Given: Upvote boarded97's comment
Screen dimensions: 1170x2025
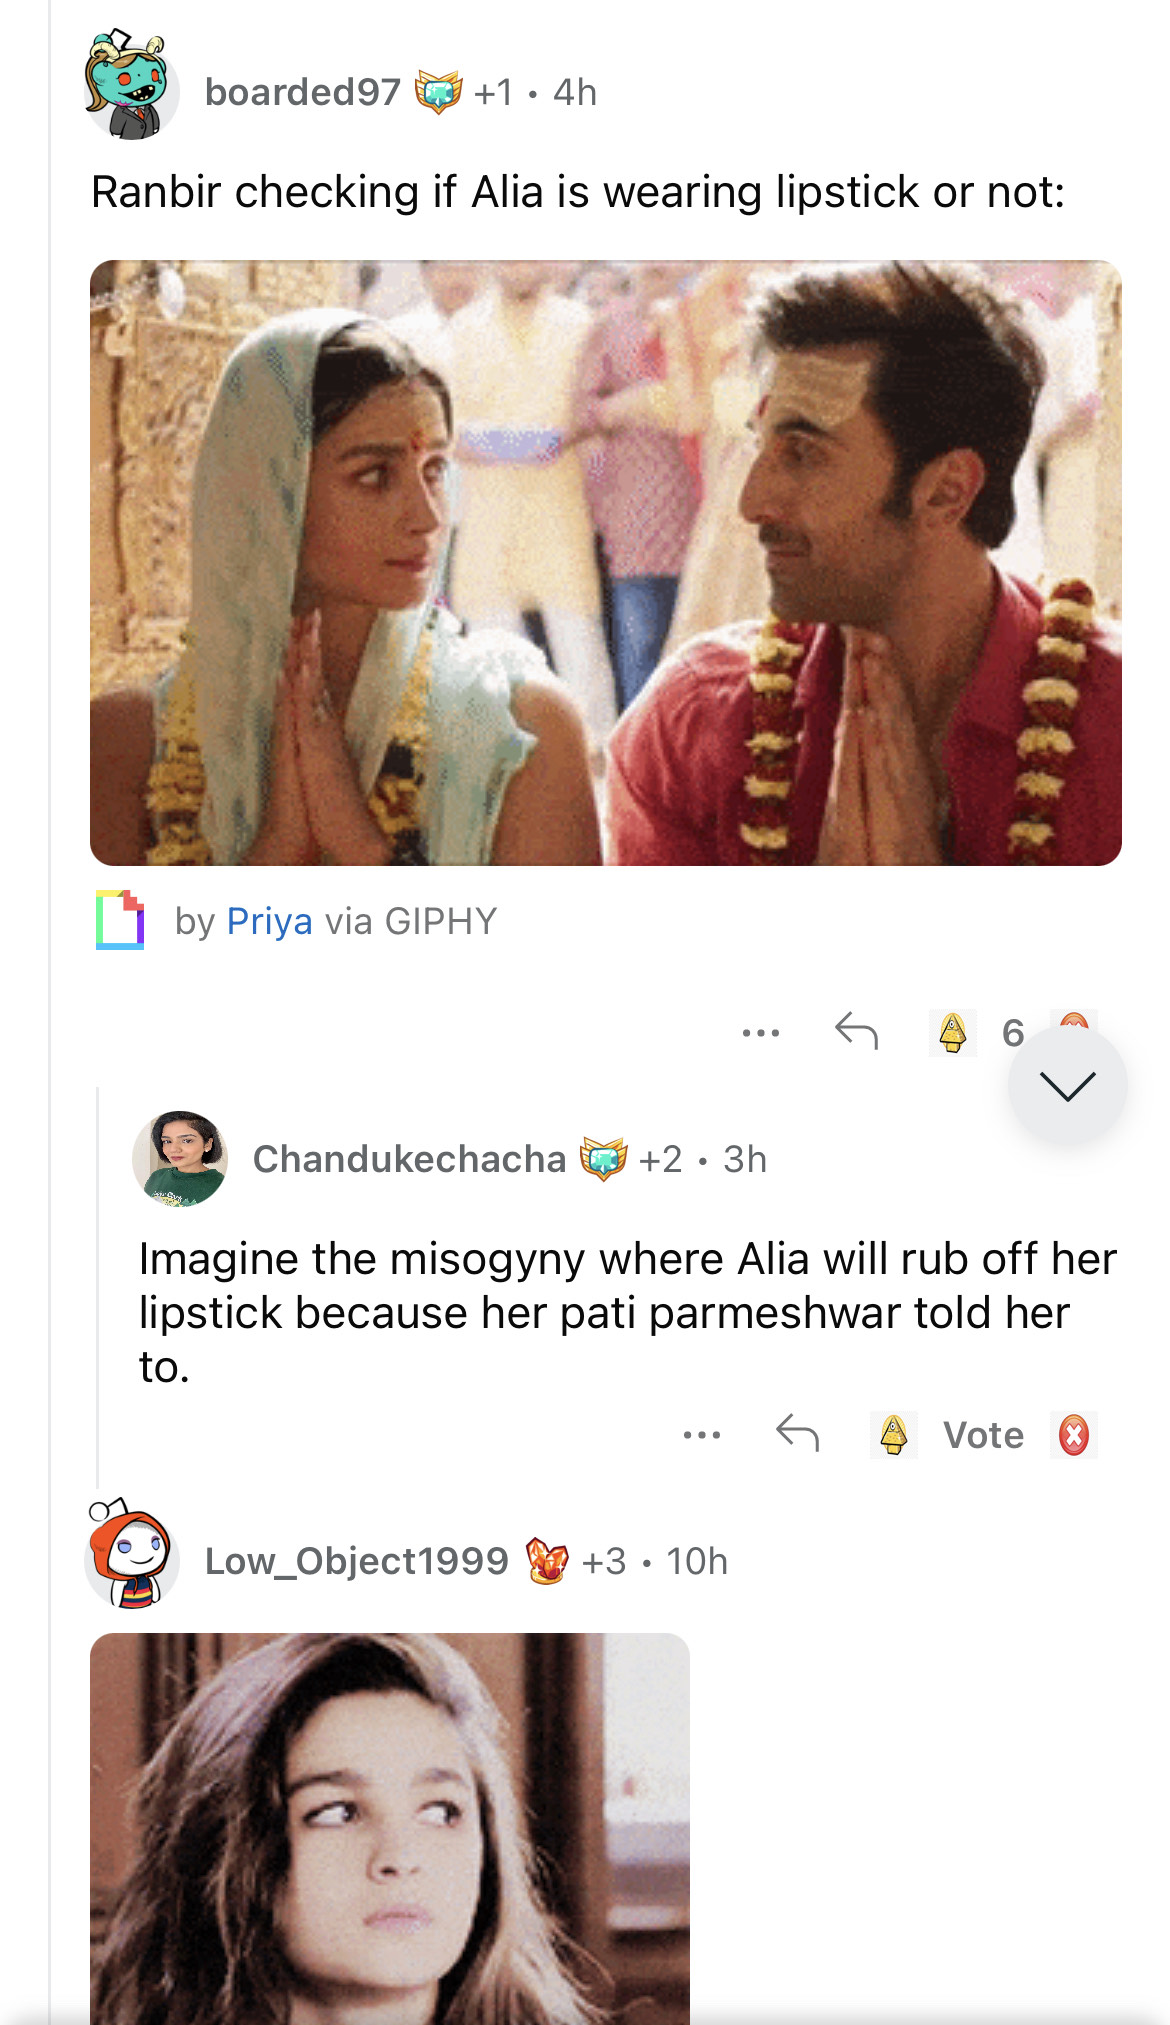Looking at the screenshot, I should [952, 1032].
